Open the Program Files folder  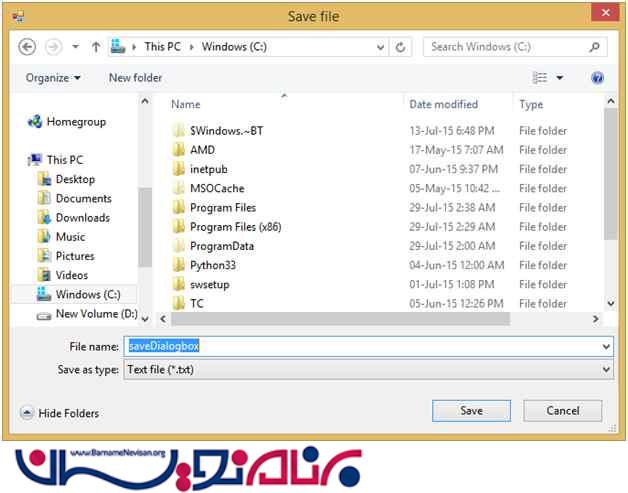coord(222,208)
